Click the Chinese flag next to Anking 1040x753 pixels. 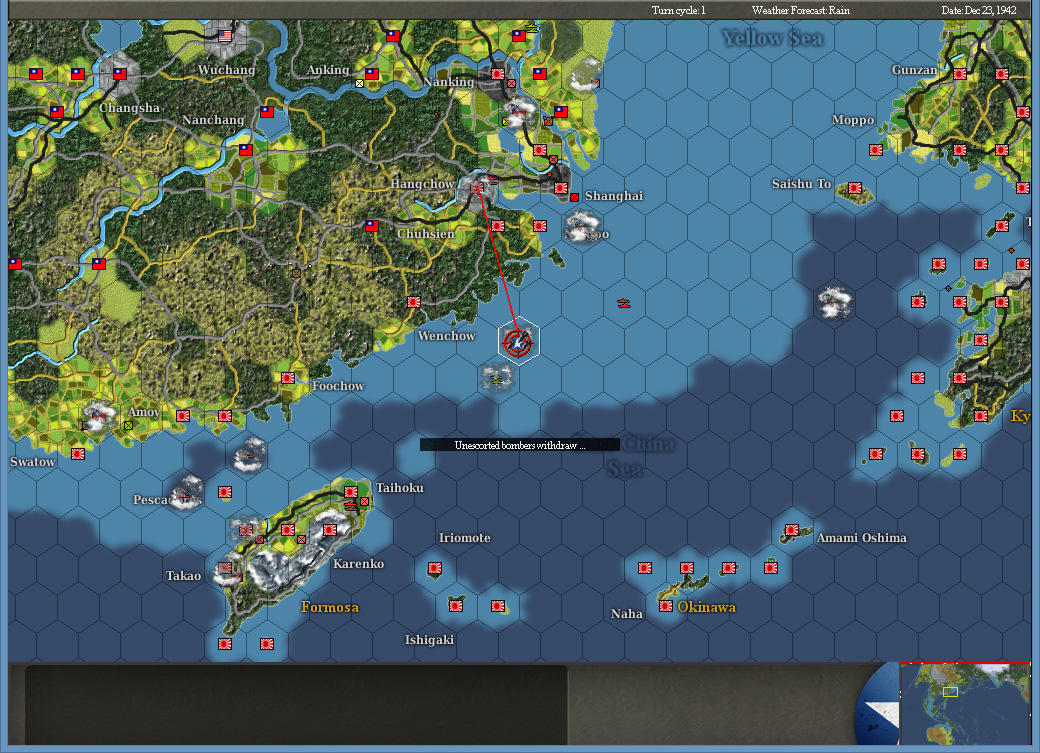tap(372, 74)
